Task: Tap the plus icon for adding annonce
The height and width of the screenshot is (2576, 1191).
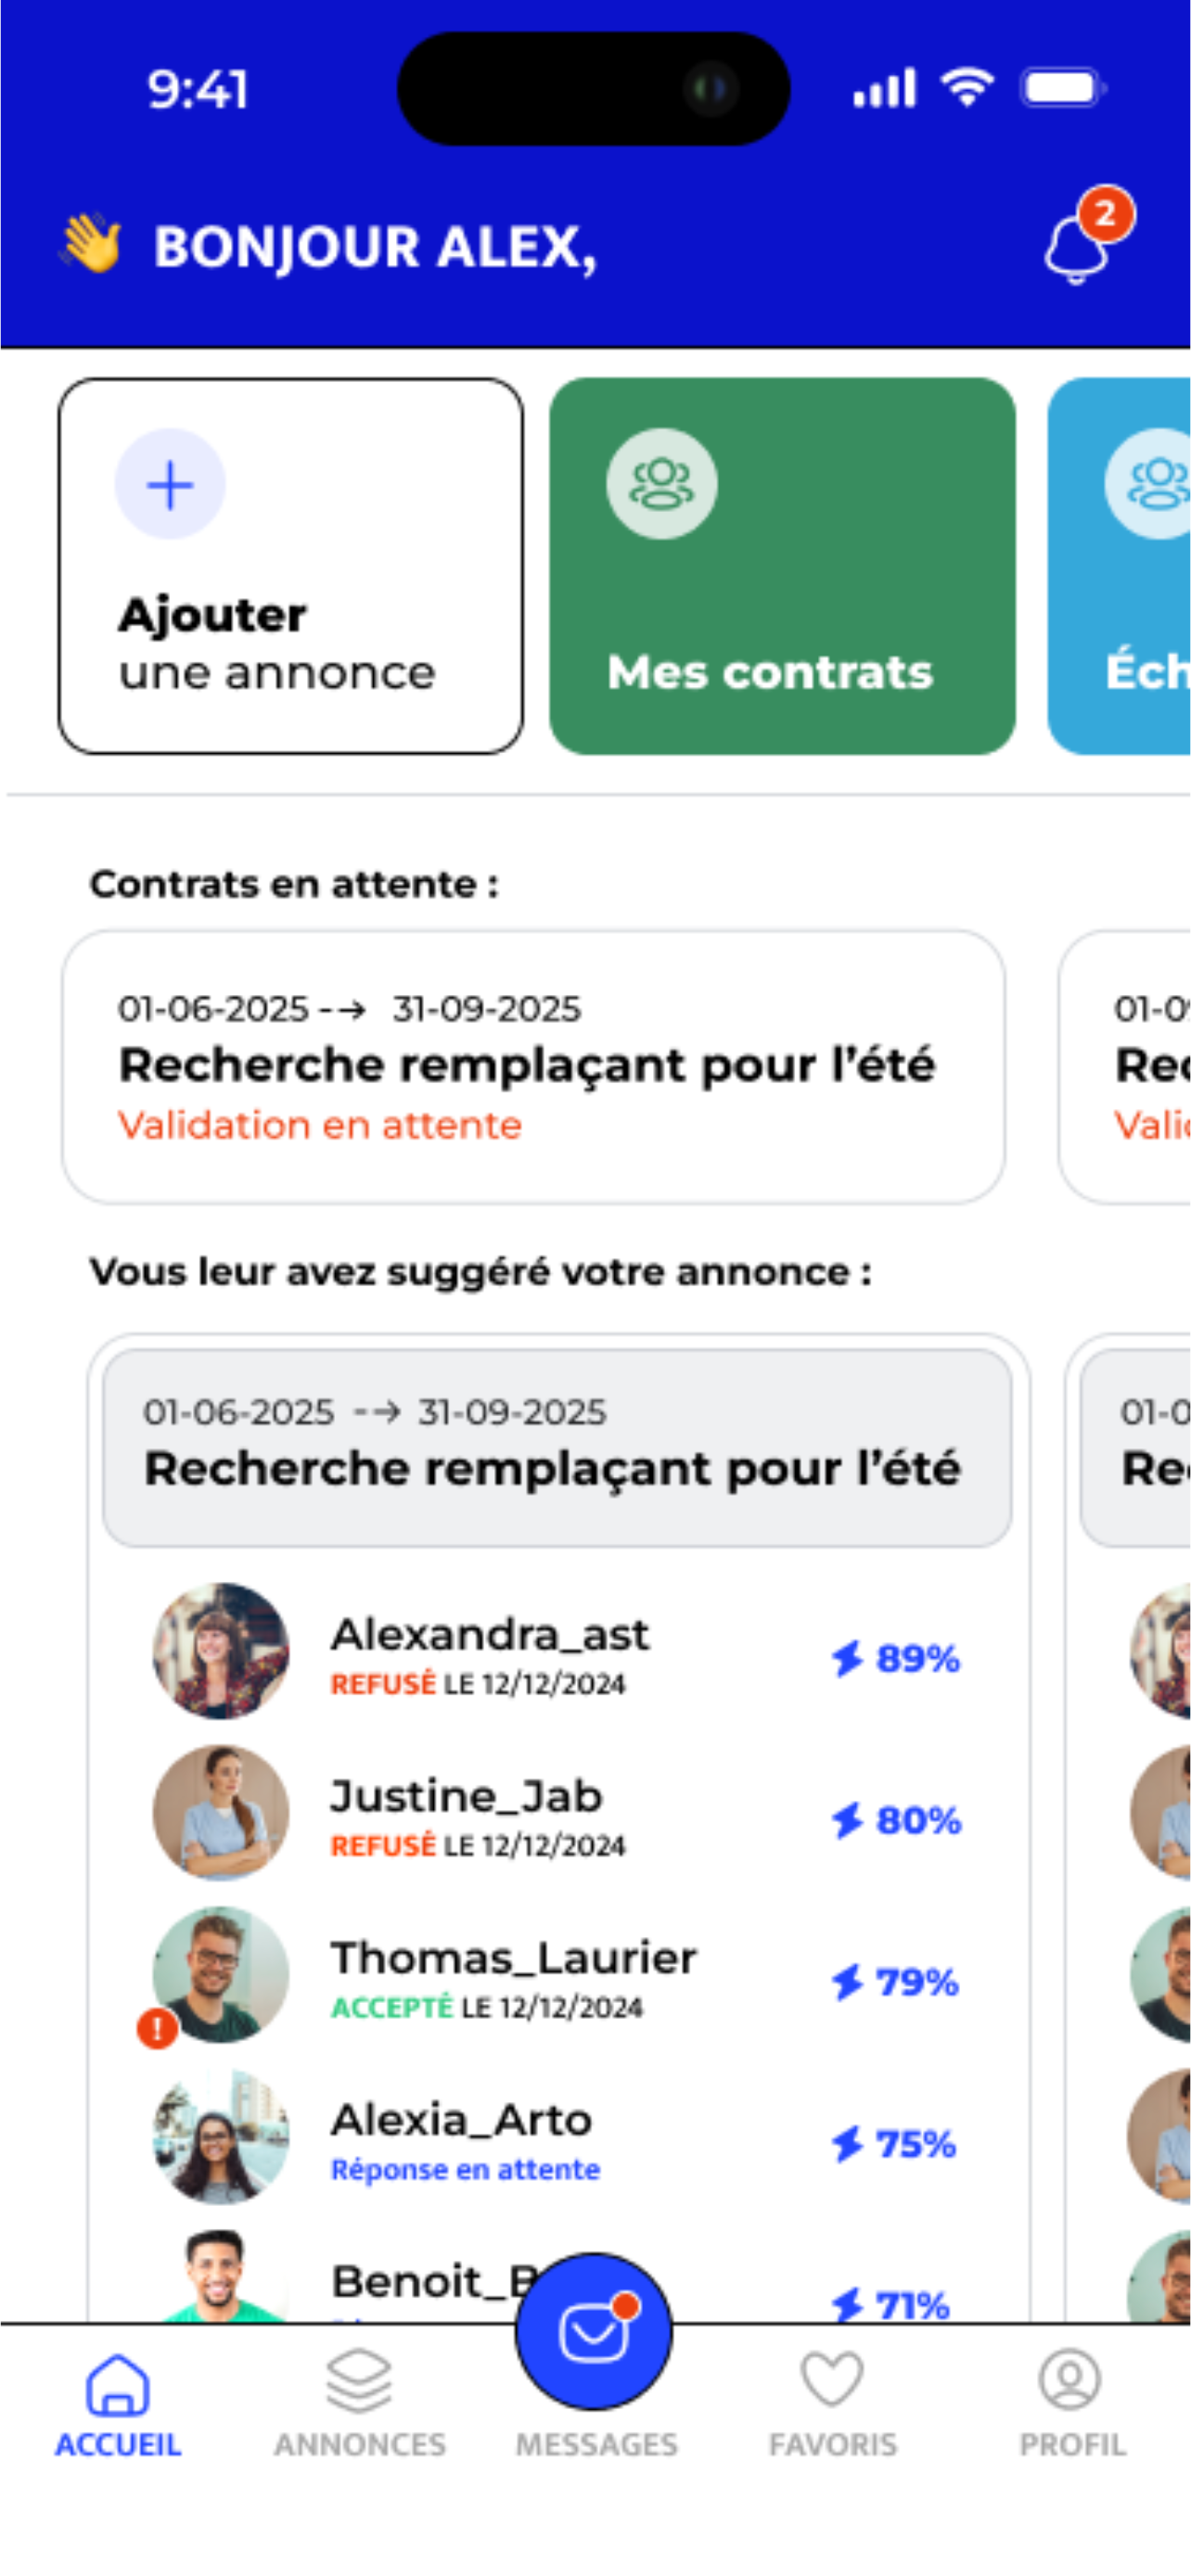Action: click(170, 485)
